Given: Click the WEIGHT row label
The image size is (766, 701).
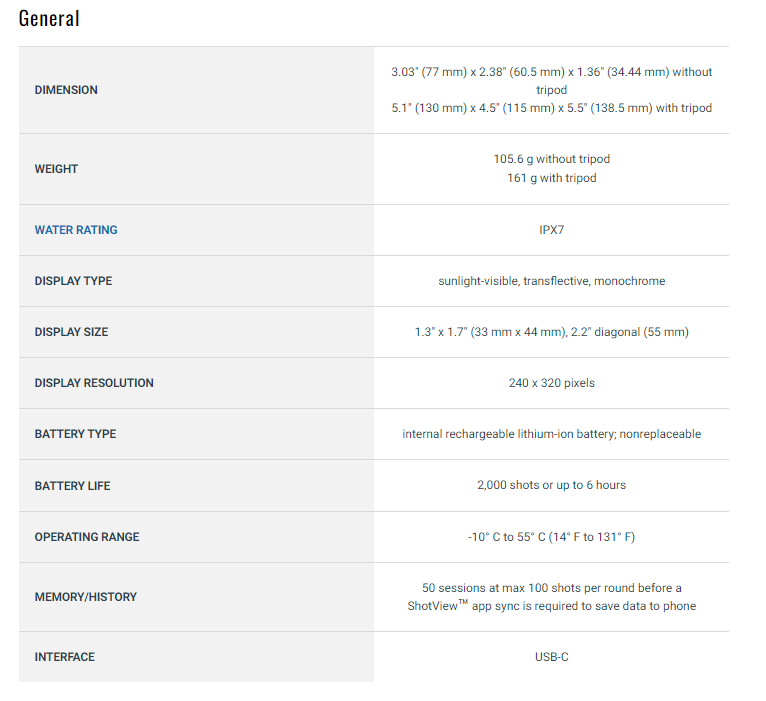Looking at the screenshot, I should (56, 169).
